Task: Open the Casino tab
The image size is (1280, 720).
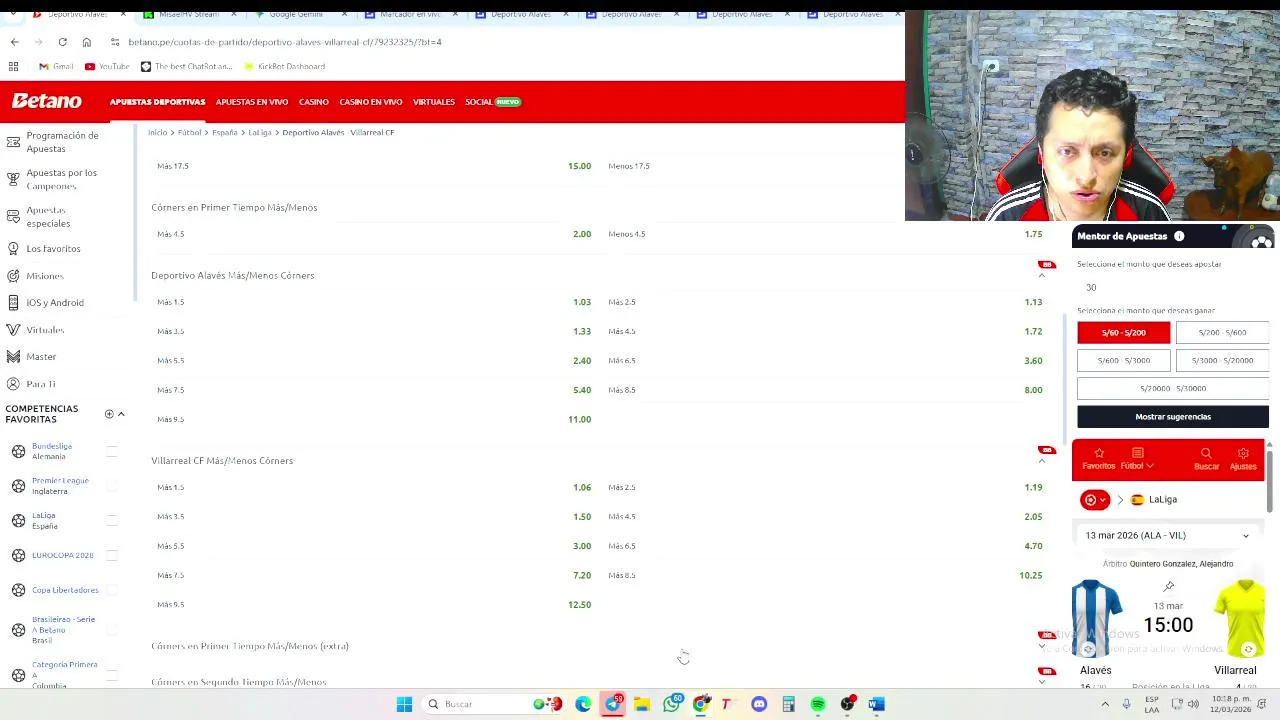Action: coord(314,102)
